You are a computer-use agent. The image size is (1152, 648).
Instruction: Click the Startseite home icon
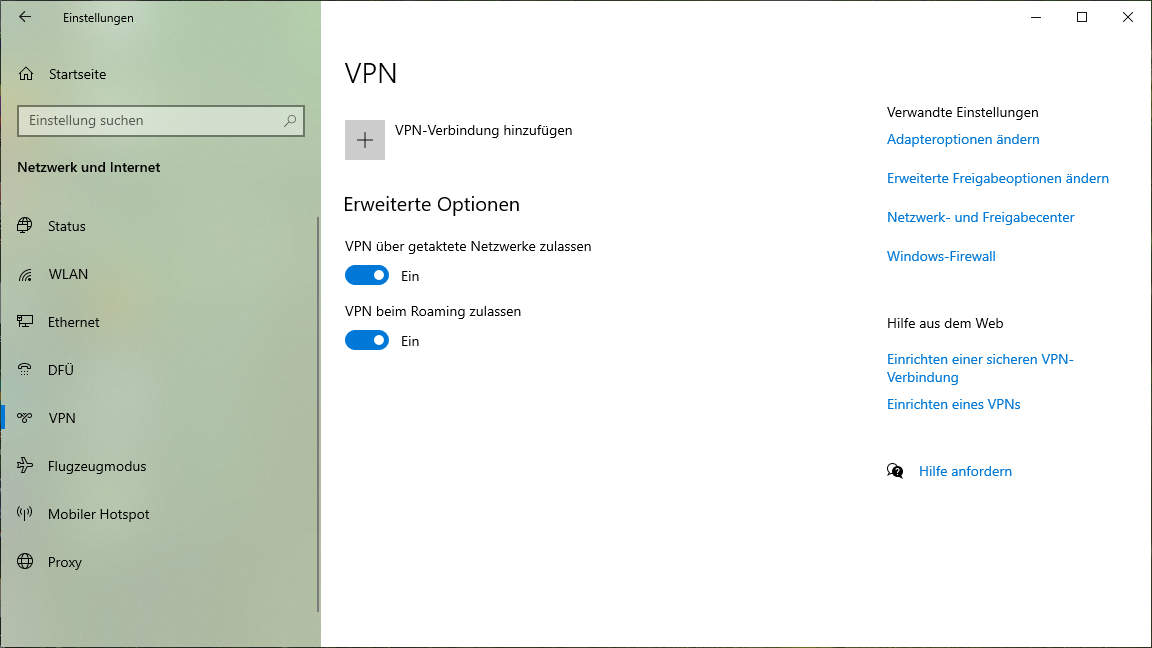tap(26, 74)
